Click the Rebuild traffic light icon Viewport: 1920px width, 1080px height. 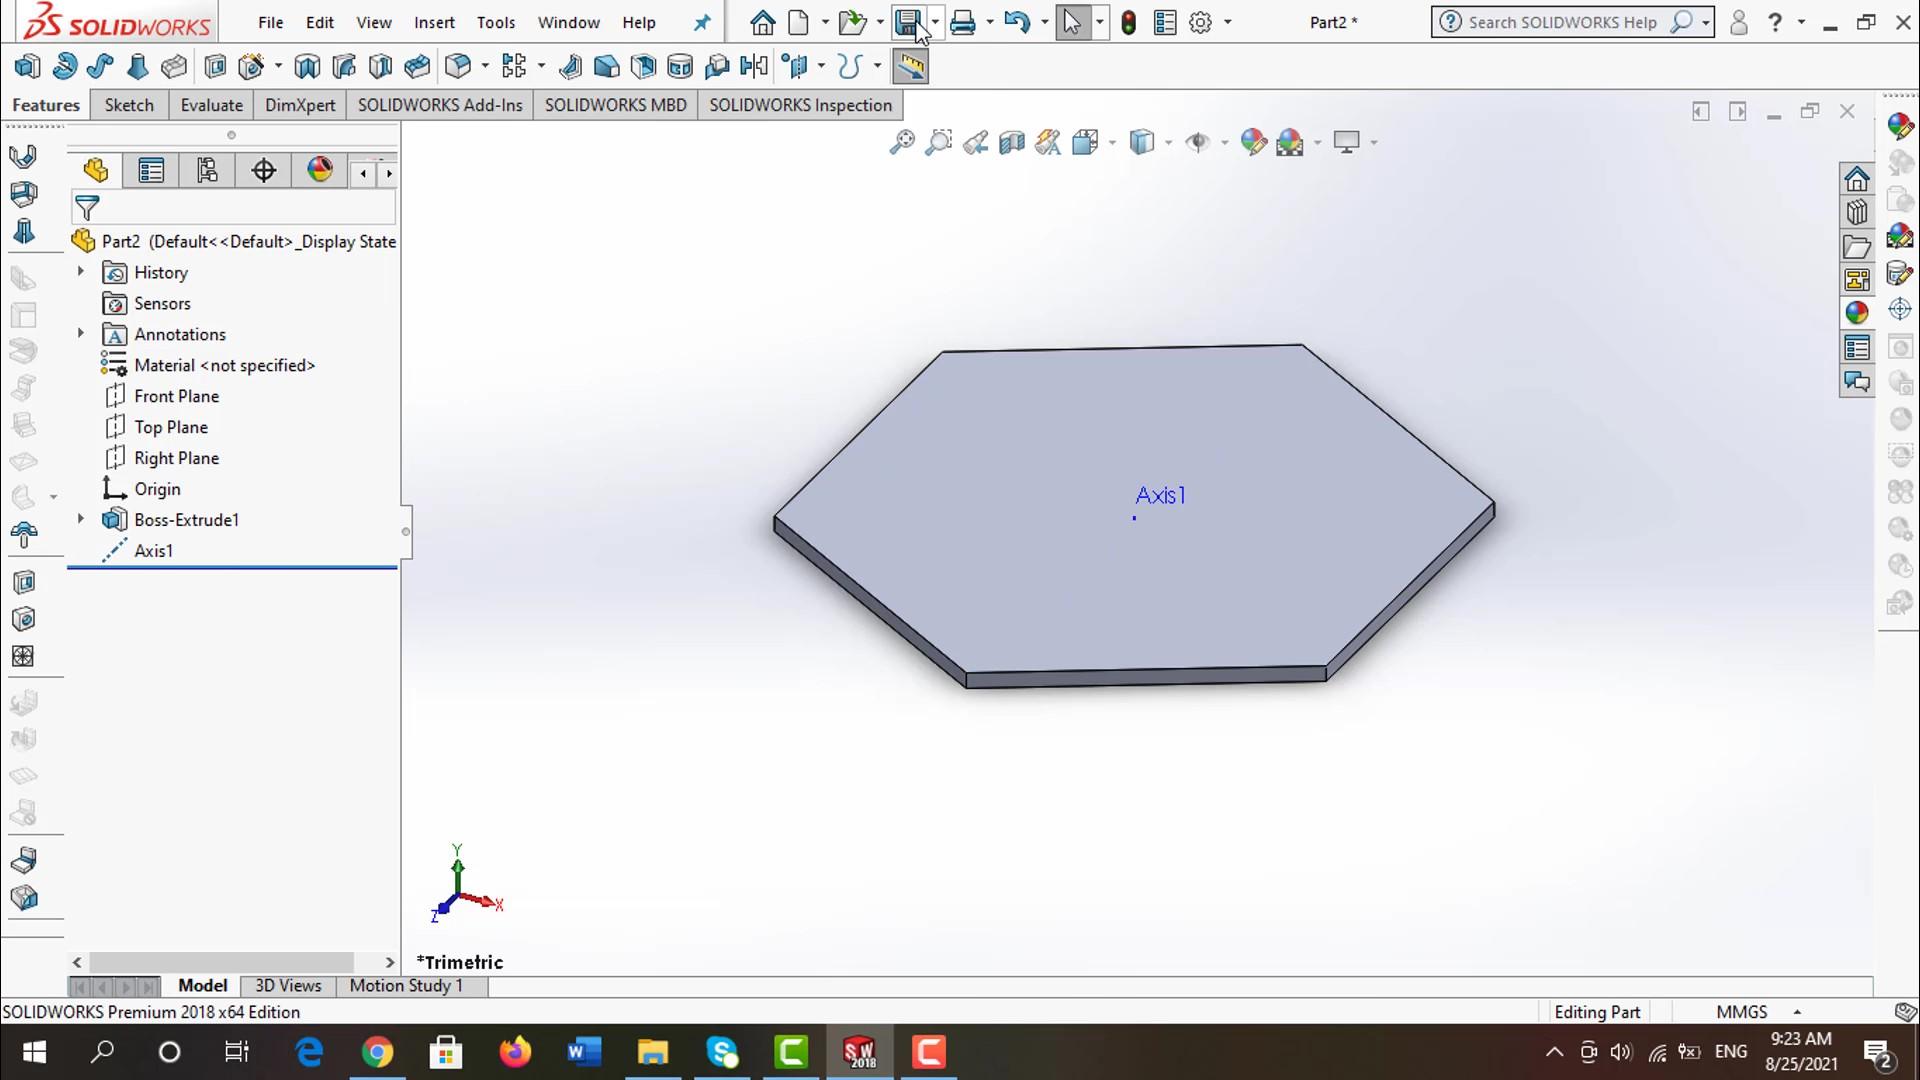pos(1128,22)
